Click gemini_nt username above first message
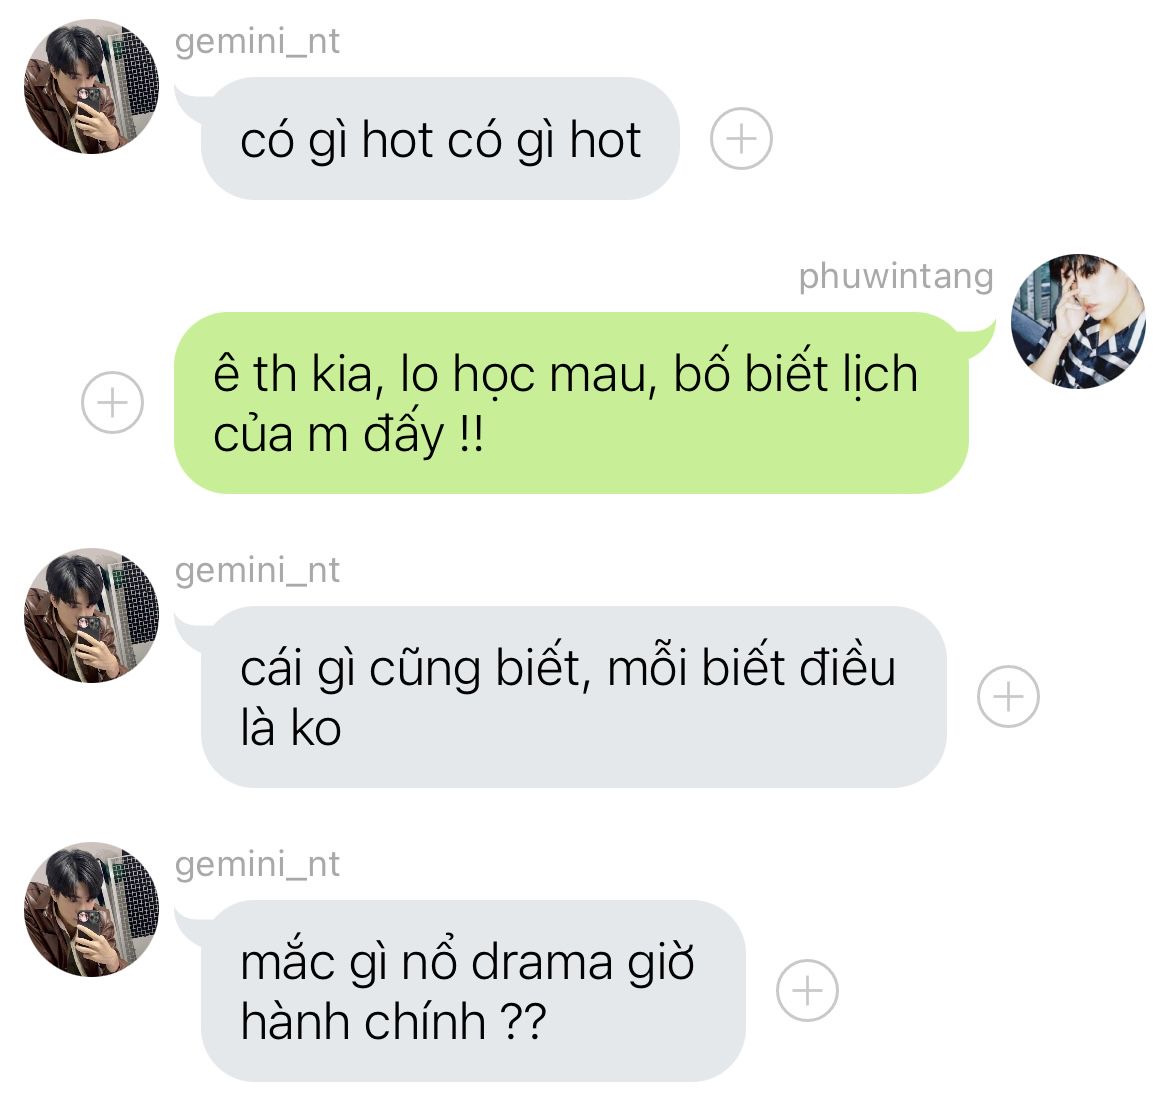The width and height of the screenshot is (1170, 1112). [x=257, y=42]
